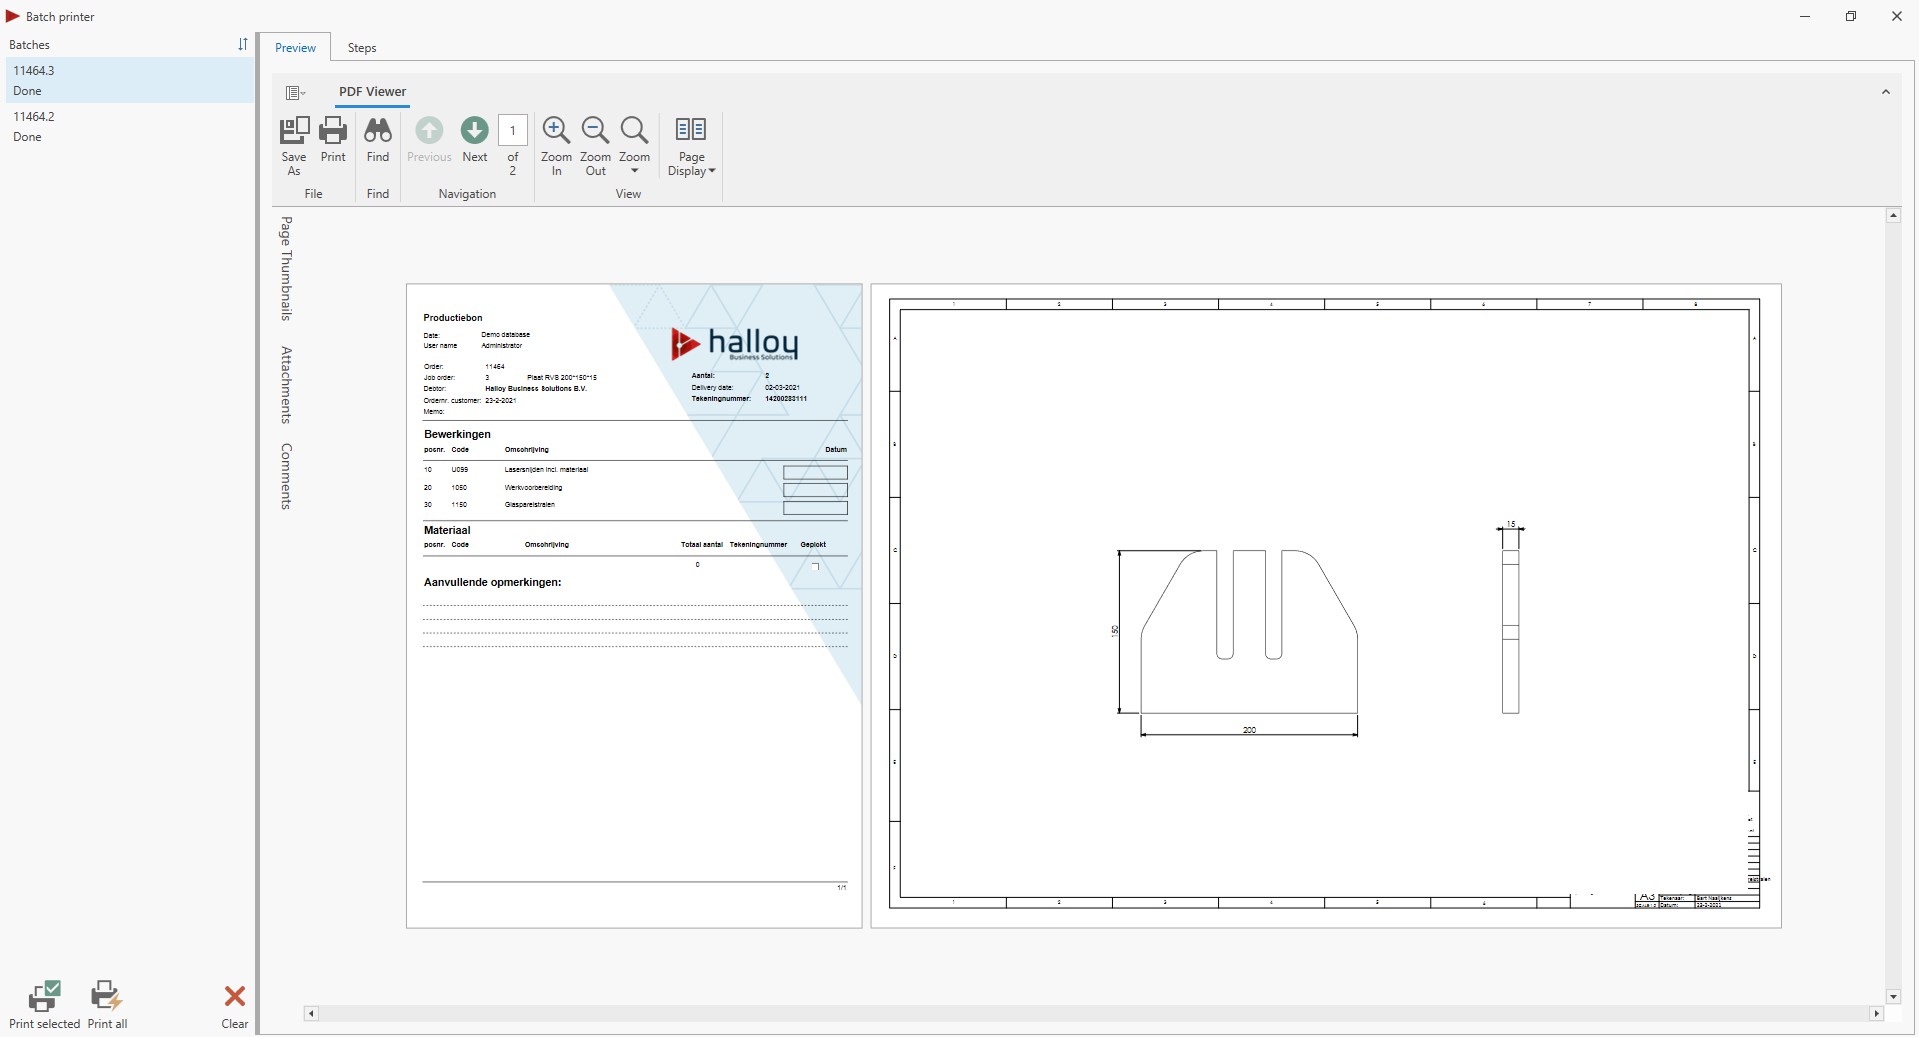This screenshot has width=1919, height=1037.
Task: Clear the batch list
Action: click(x=235, y=1005)
